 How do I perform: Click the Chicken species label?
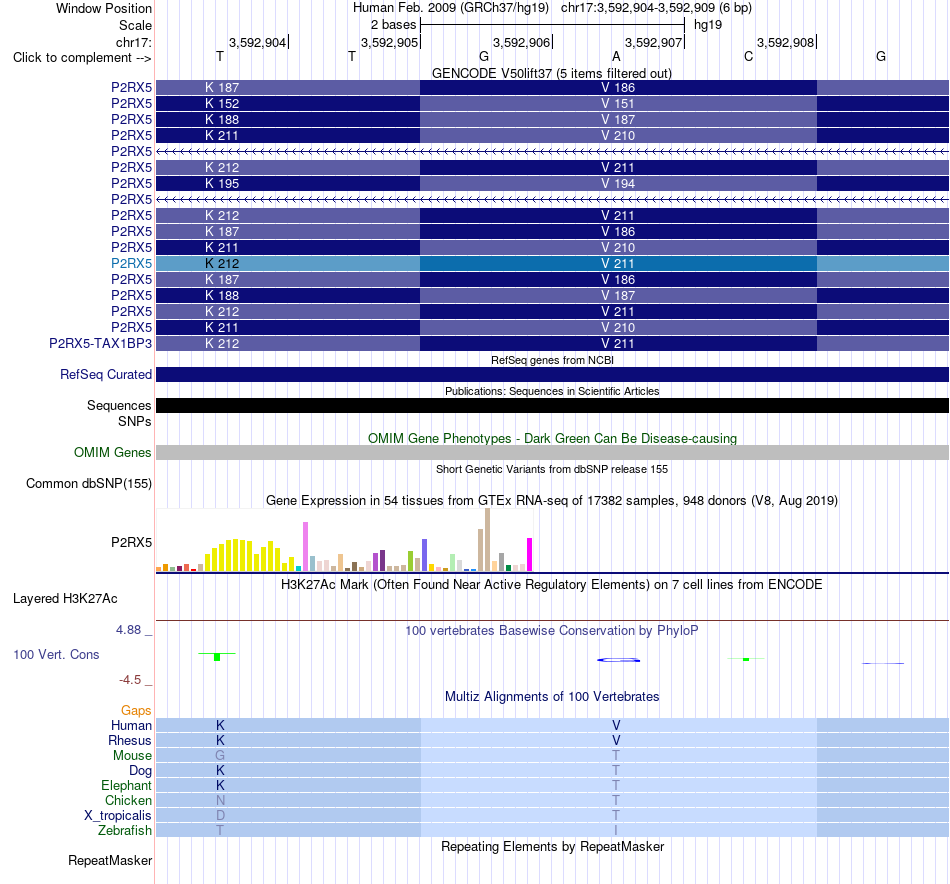[128, 800]
